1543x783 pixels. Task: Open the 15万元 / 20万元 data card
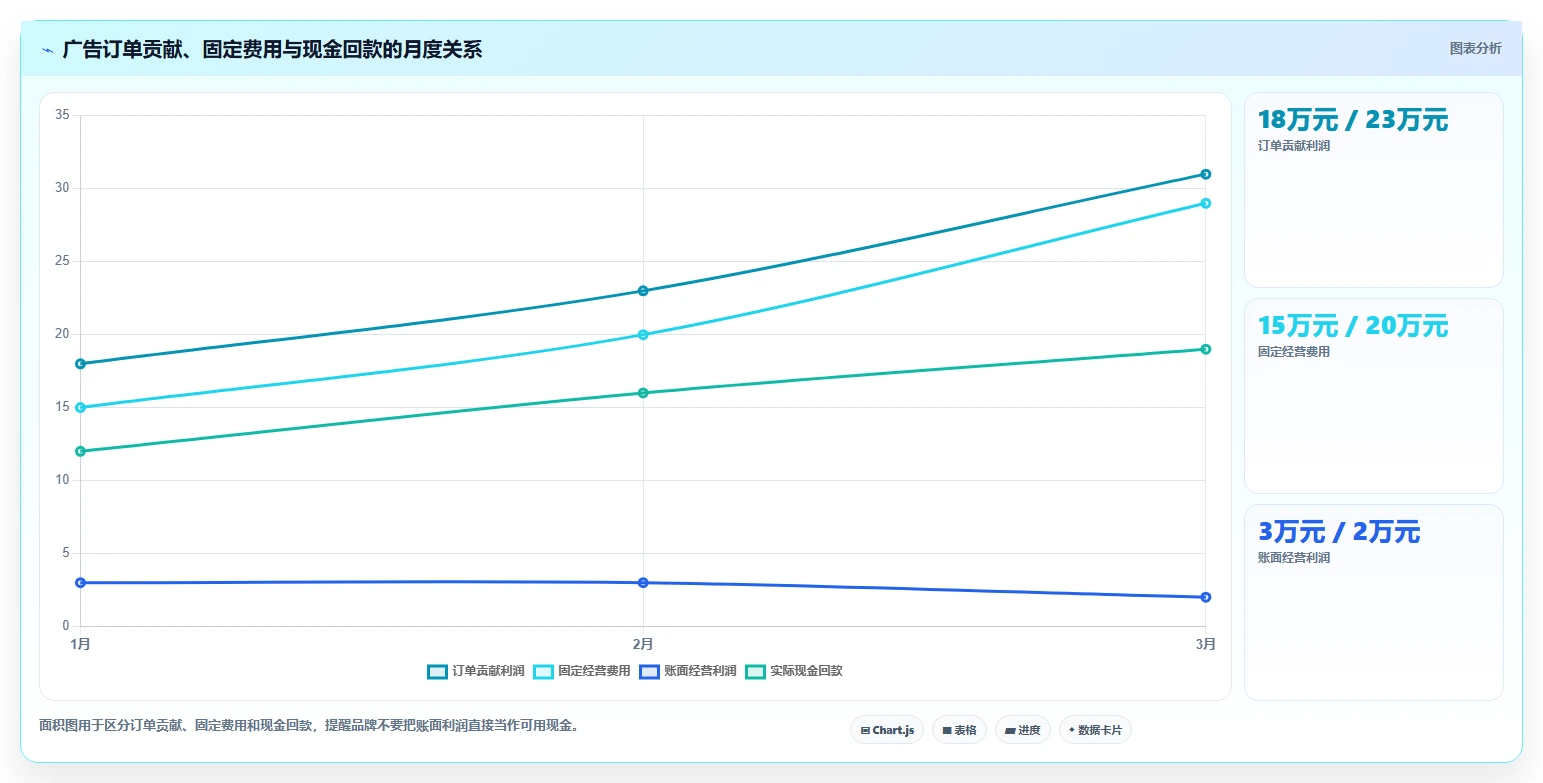[x=1373, y=396]
